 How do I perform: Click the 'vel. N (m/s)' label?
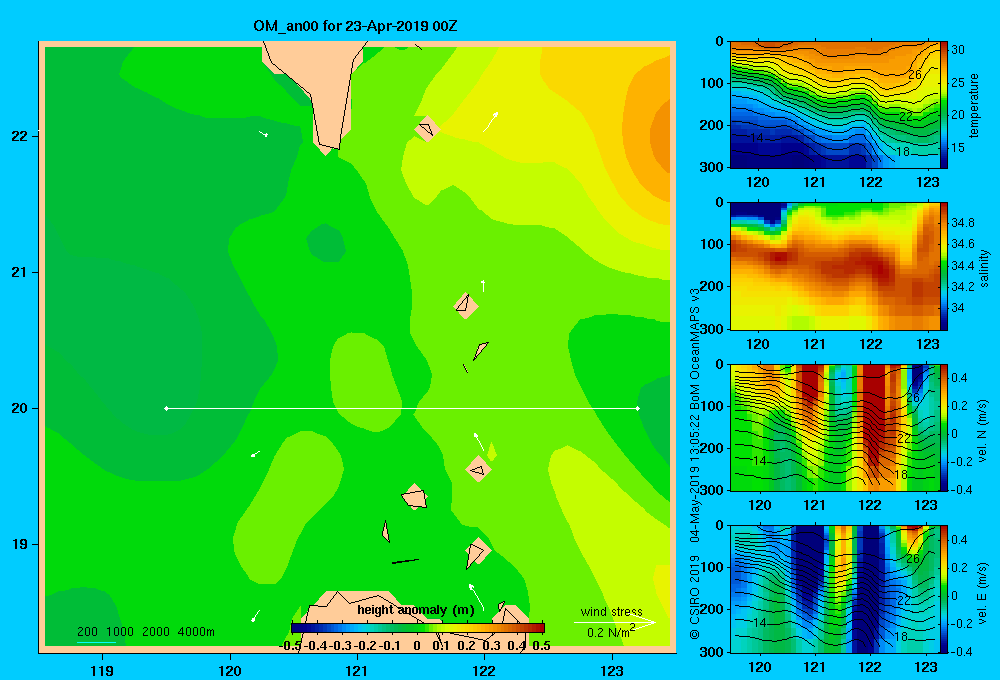tap(982, 431)
